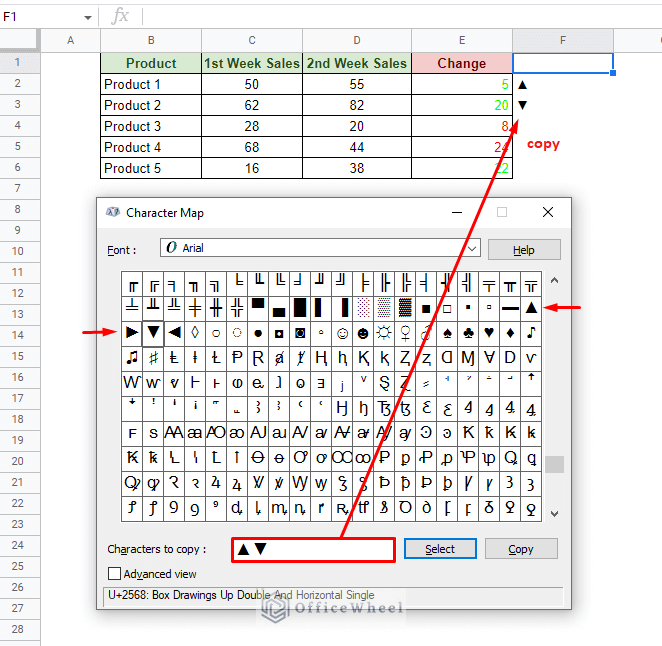Choose the full block character
Viewport: 662px width, 646px height.
coord(300,308)
